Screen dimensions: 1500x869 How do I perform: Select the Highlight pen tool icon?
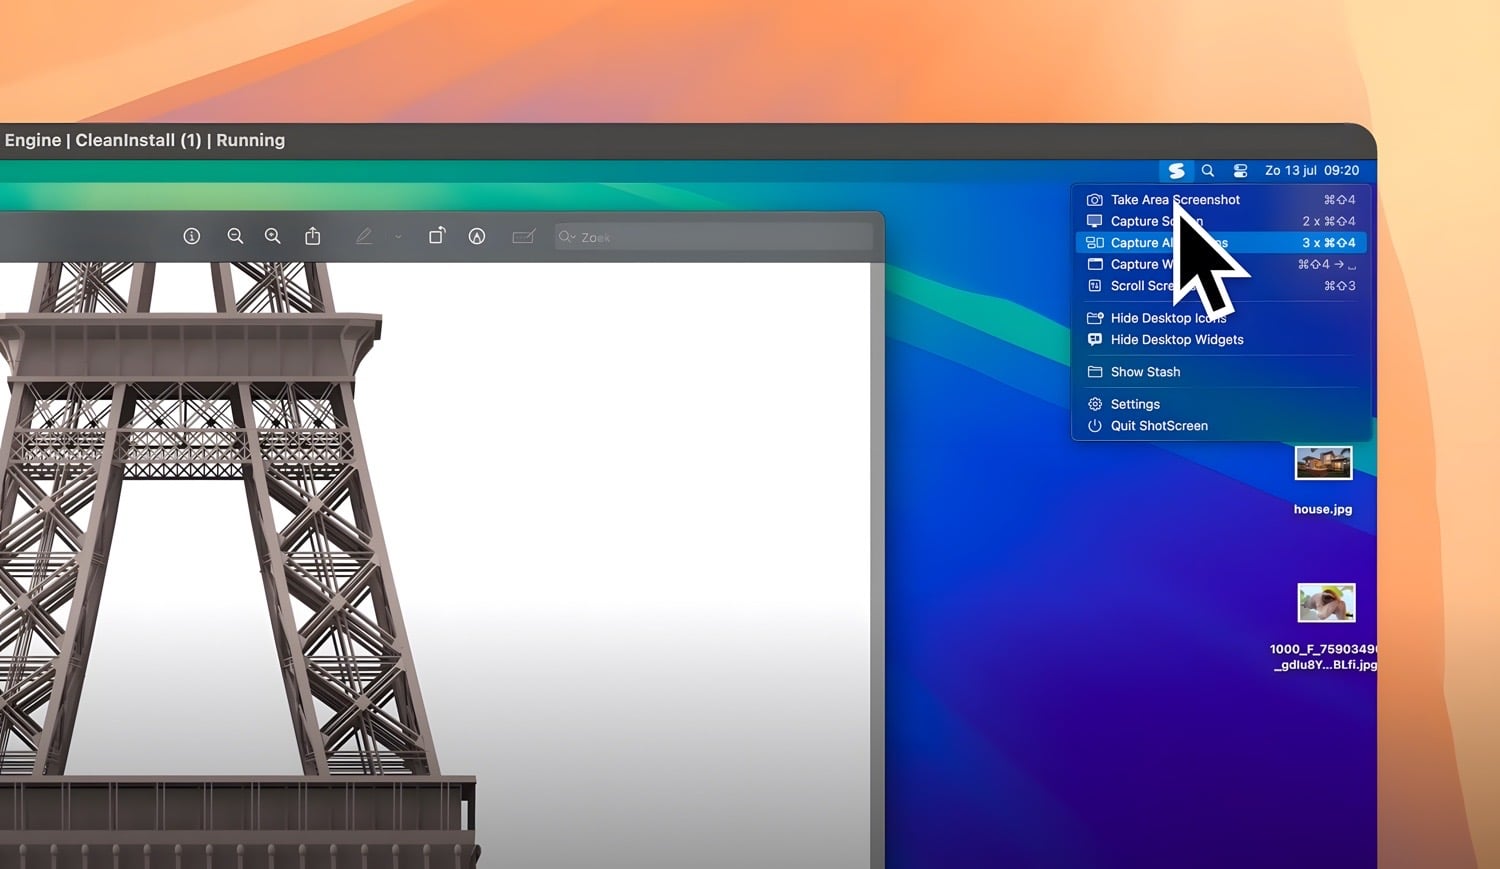[x=364, y=236]
